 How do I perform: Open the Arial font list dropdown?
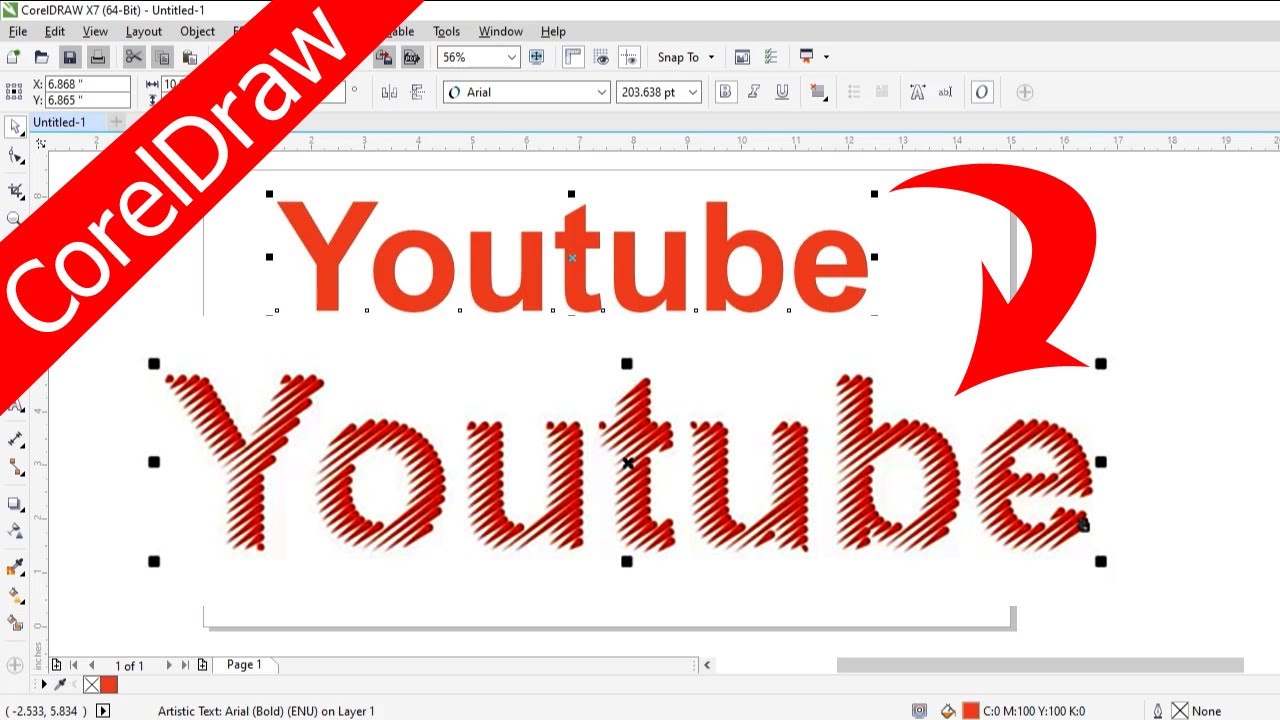pos(602,92)
